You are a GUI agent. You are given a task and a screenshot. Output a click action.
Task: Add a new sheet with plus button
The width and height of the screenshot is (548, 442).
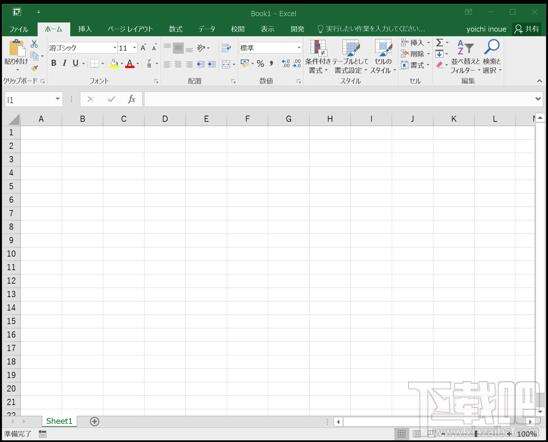pyautogui.click(x=94, y=421)
